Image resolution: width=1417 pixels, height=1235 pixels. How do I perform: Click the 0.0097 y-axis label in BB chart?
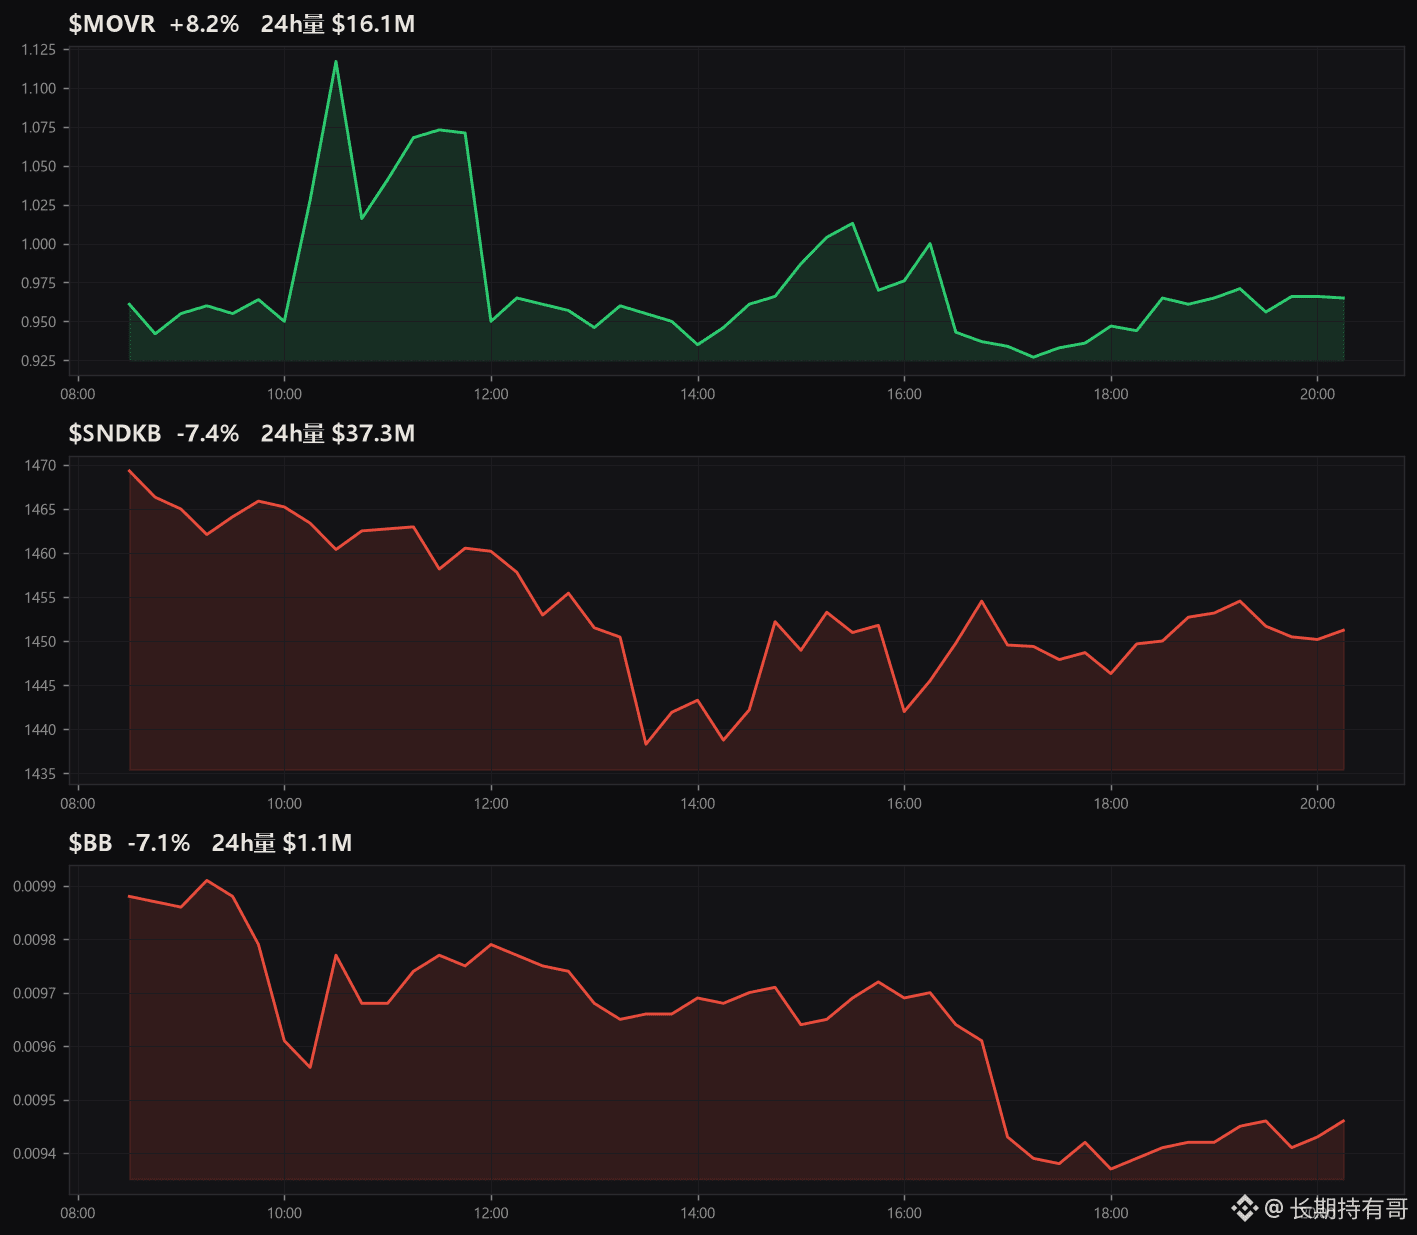coord(35,994)
